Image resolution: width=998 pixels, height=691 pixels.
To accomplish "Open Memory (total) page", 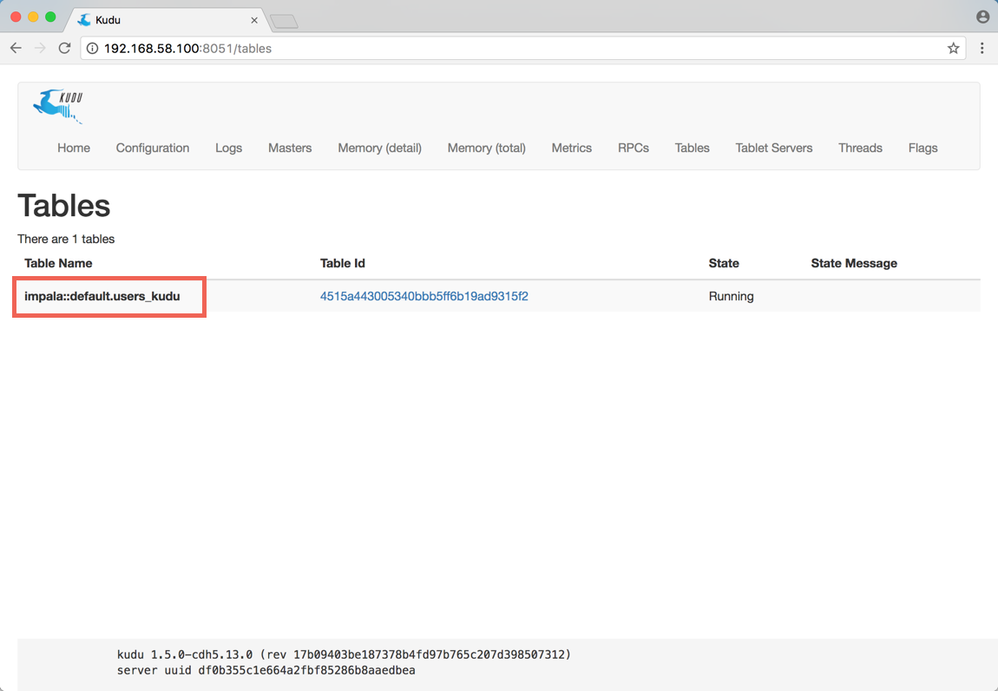I will coord(486,148).
